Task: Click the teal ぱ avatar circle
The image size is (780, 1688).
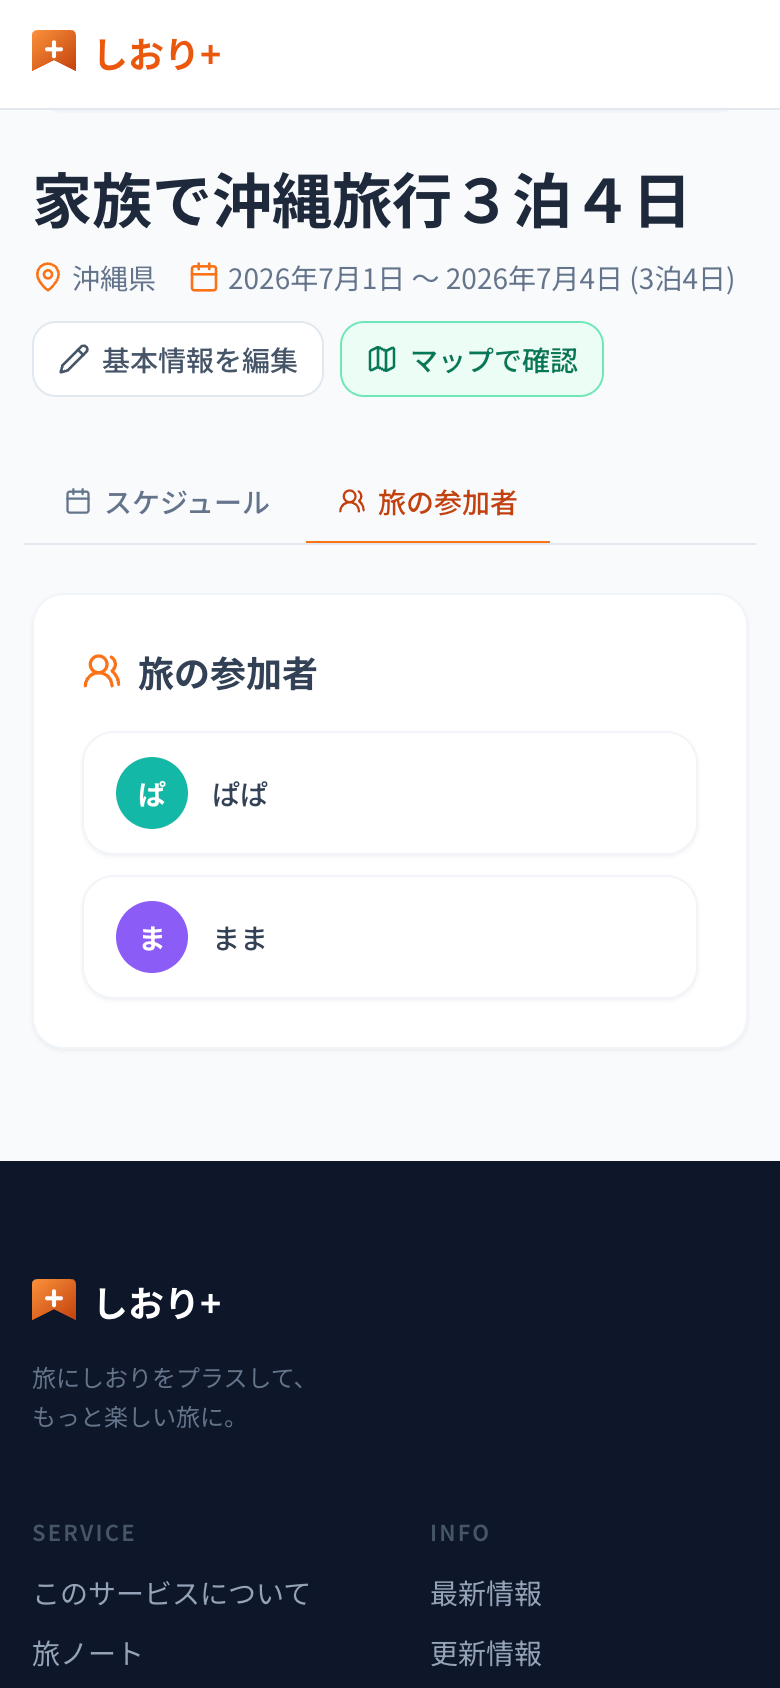Action: (152, 793)
